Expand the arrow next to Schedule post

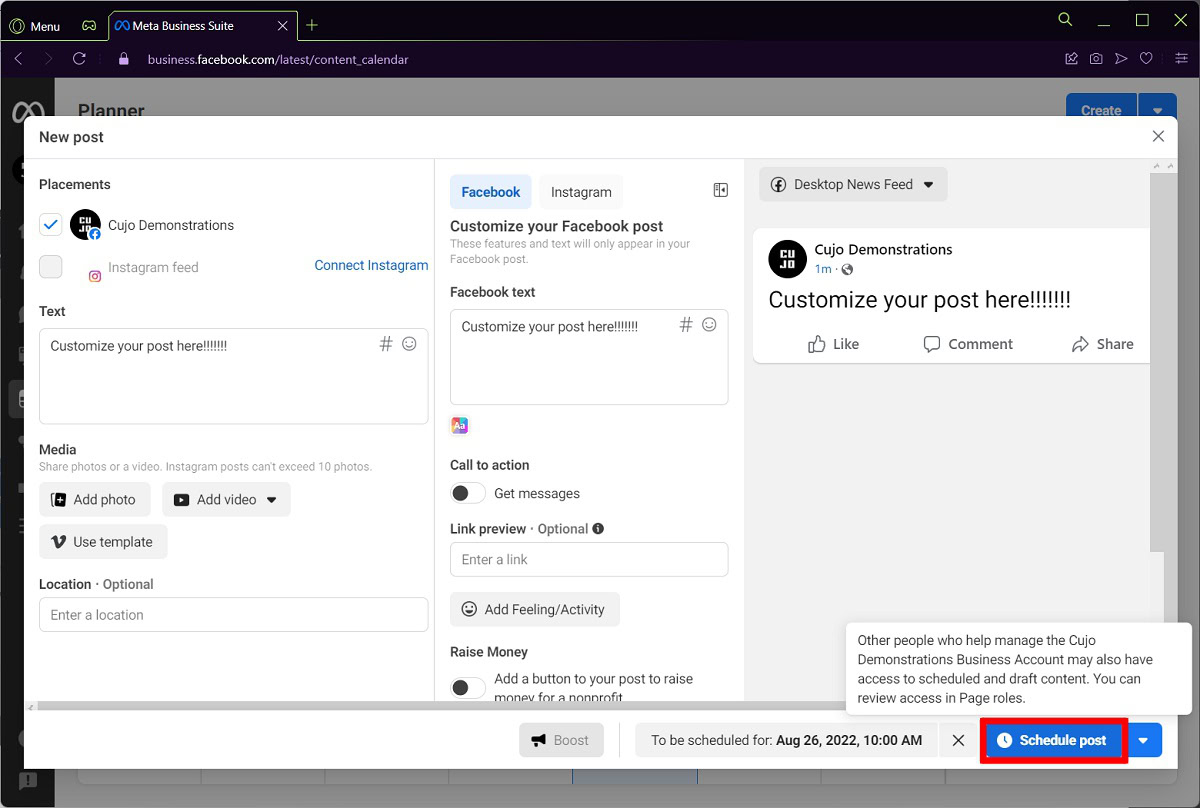1144,740
